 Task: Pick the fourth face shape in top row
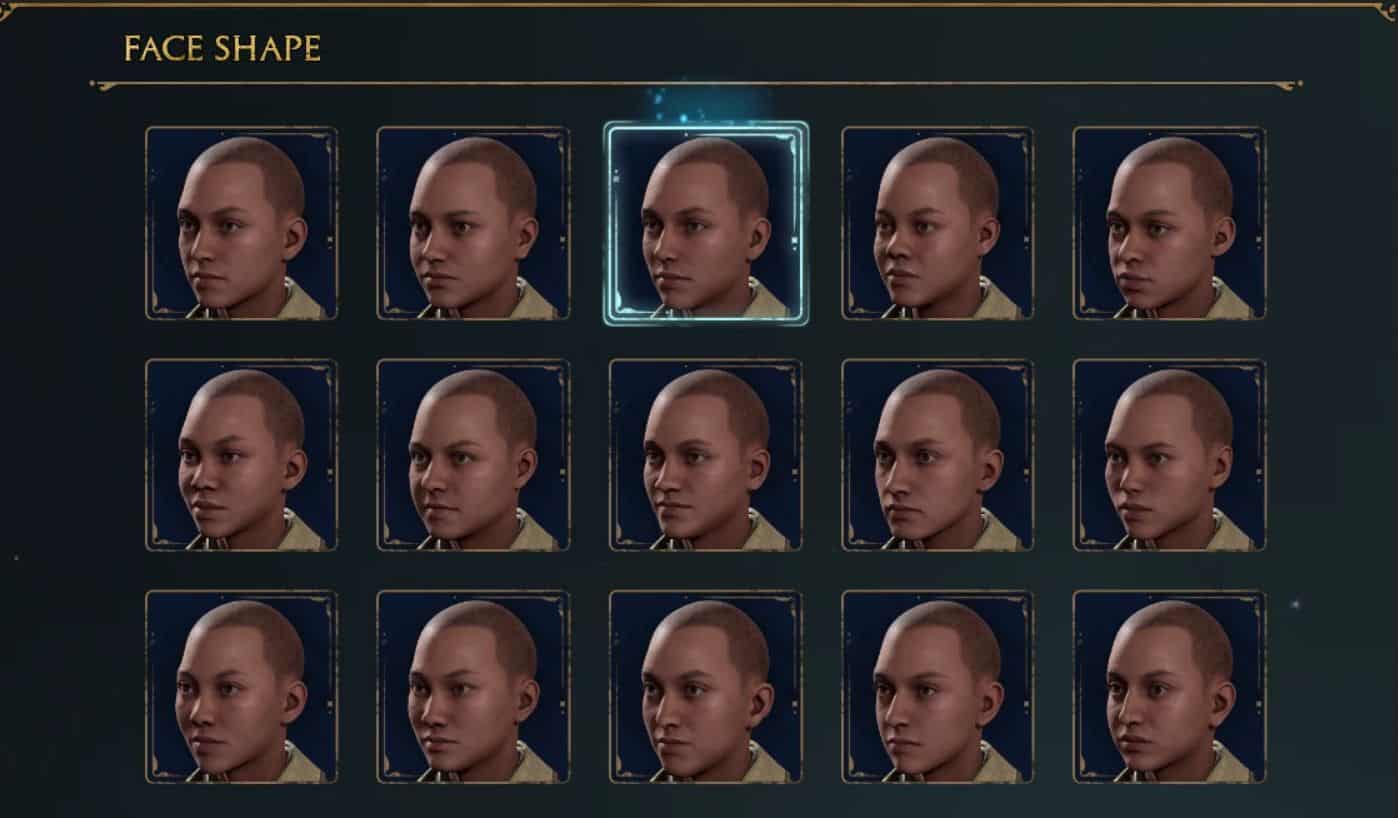[x=938, y=223]
